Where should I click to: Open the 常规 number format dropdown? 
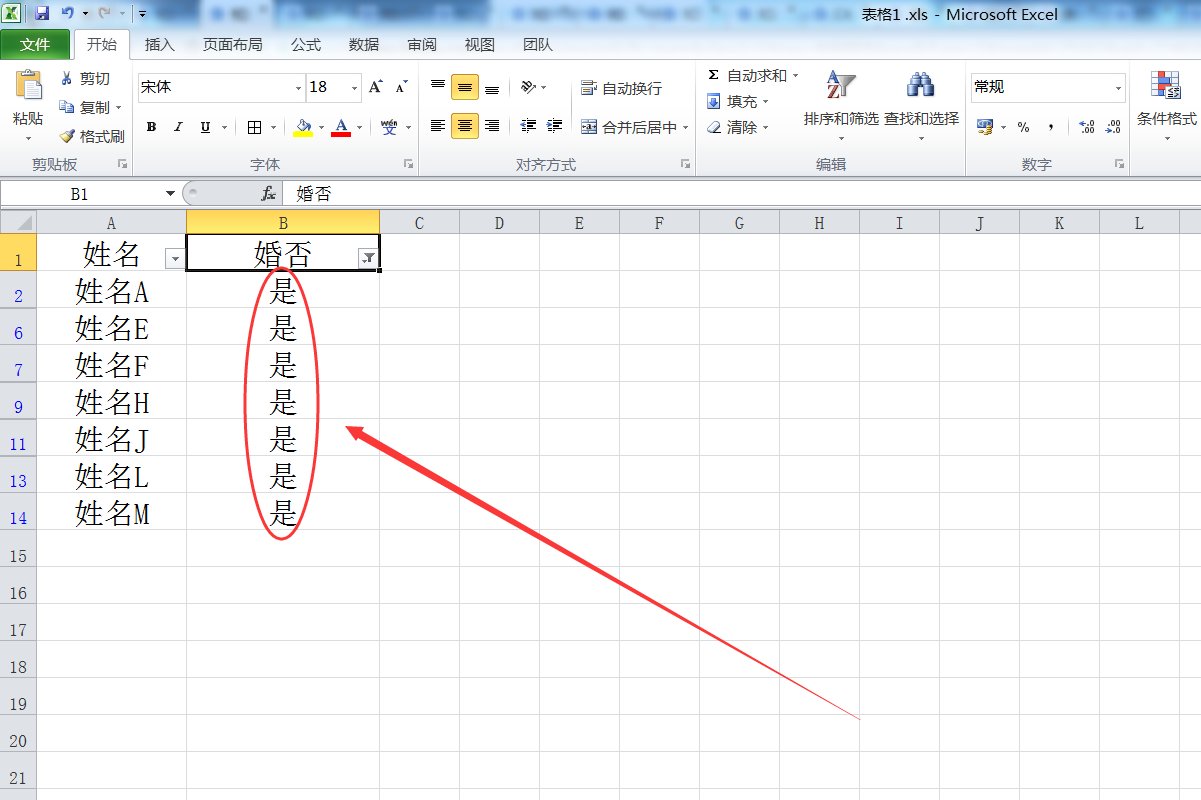pos(1117,87)
